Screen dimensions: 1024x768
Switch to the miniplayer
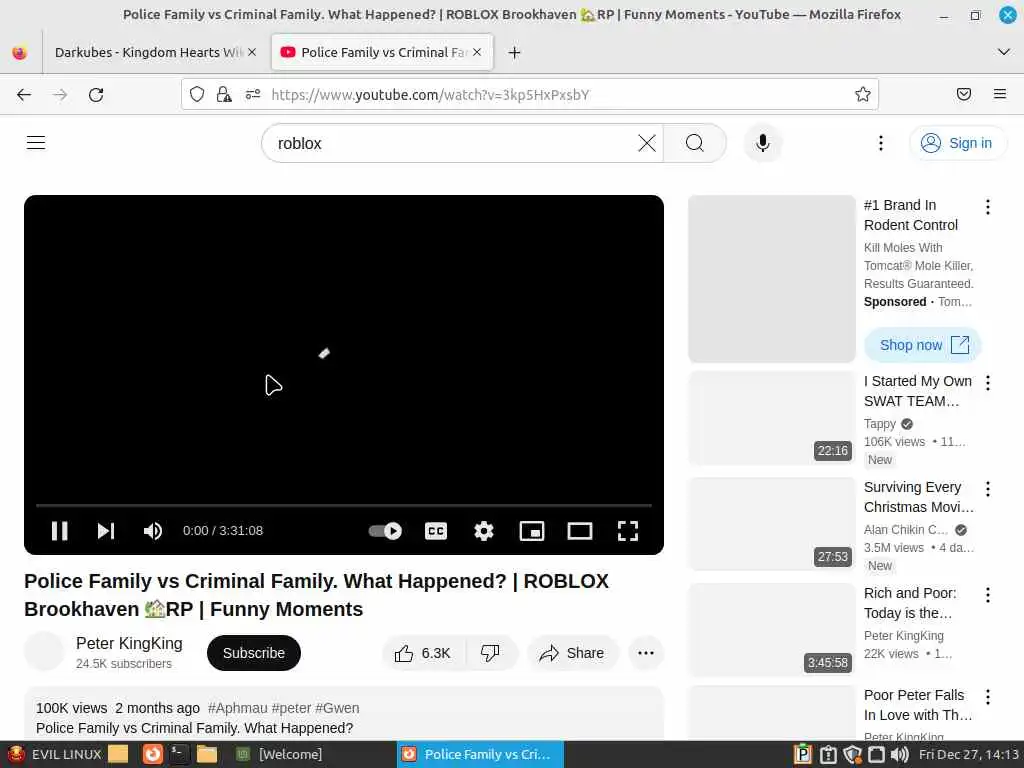pyautogui.click(x=532, y=531)
